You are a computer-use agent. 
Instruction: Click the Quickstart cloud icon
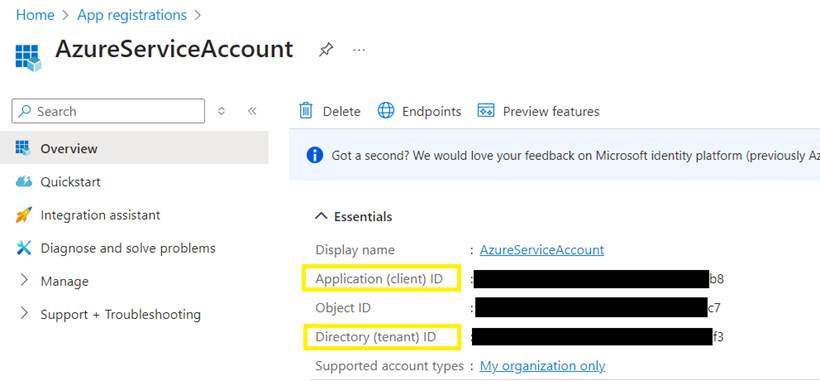click(x=24, y=182)
